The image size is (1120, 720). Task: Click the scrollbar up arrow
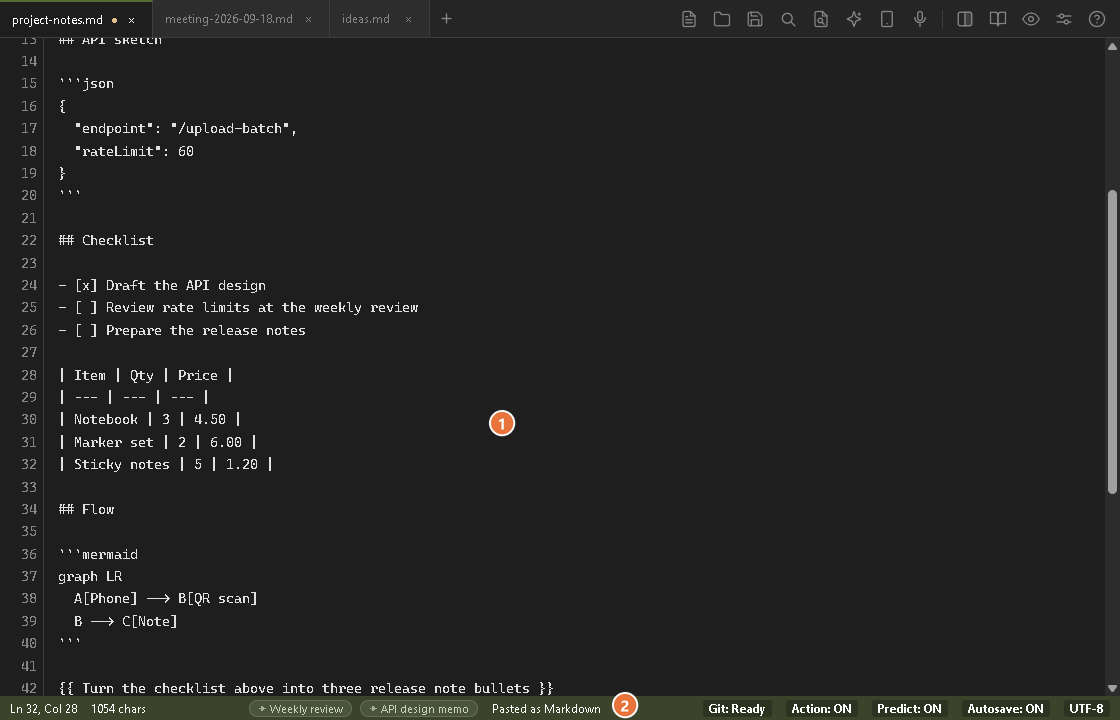1112,46
